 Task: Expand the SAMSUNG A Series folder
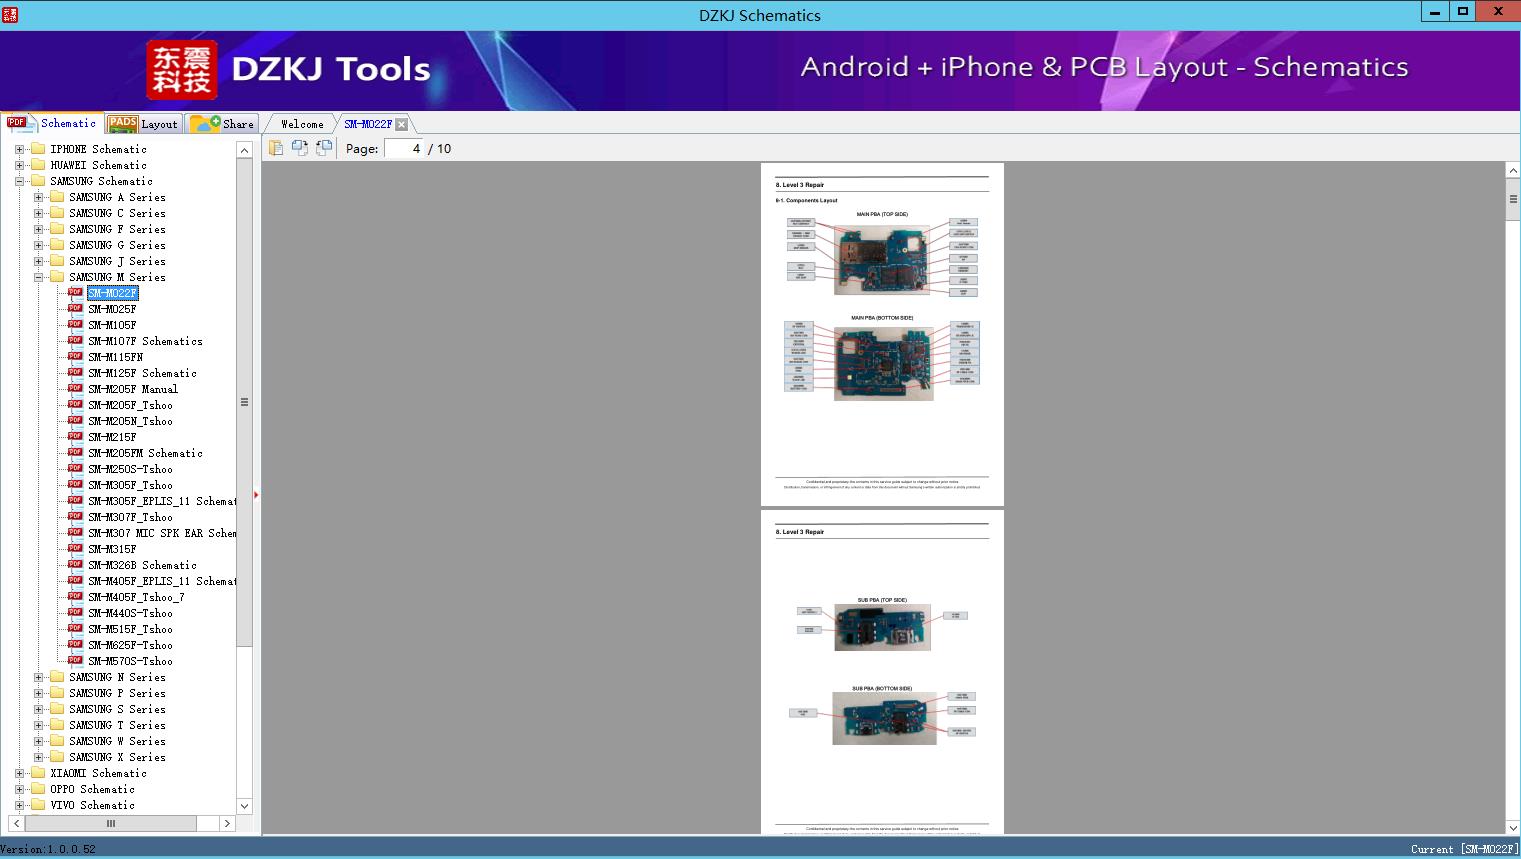[x=38, y=197]
